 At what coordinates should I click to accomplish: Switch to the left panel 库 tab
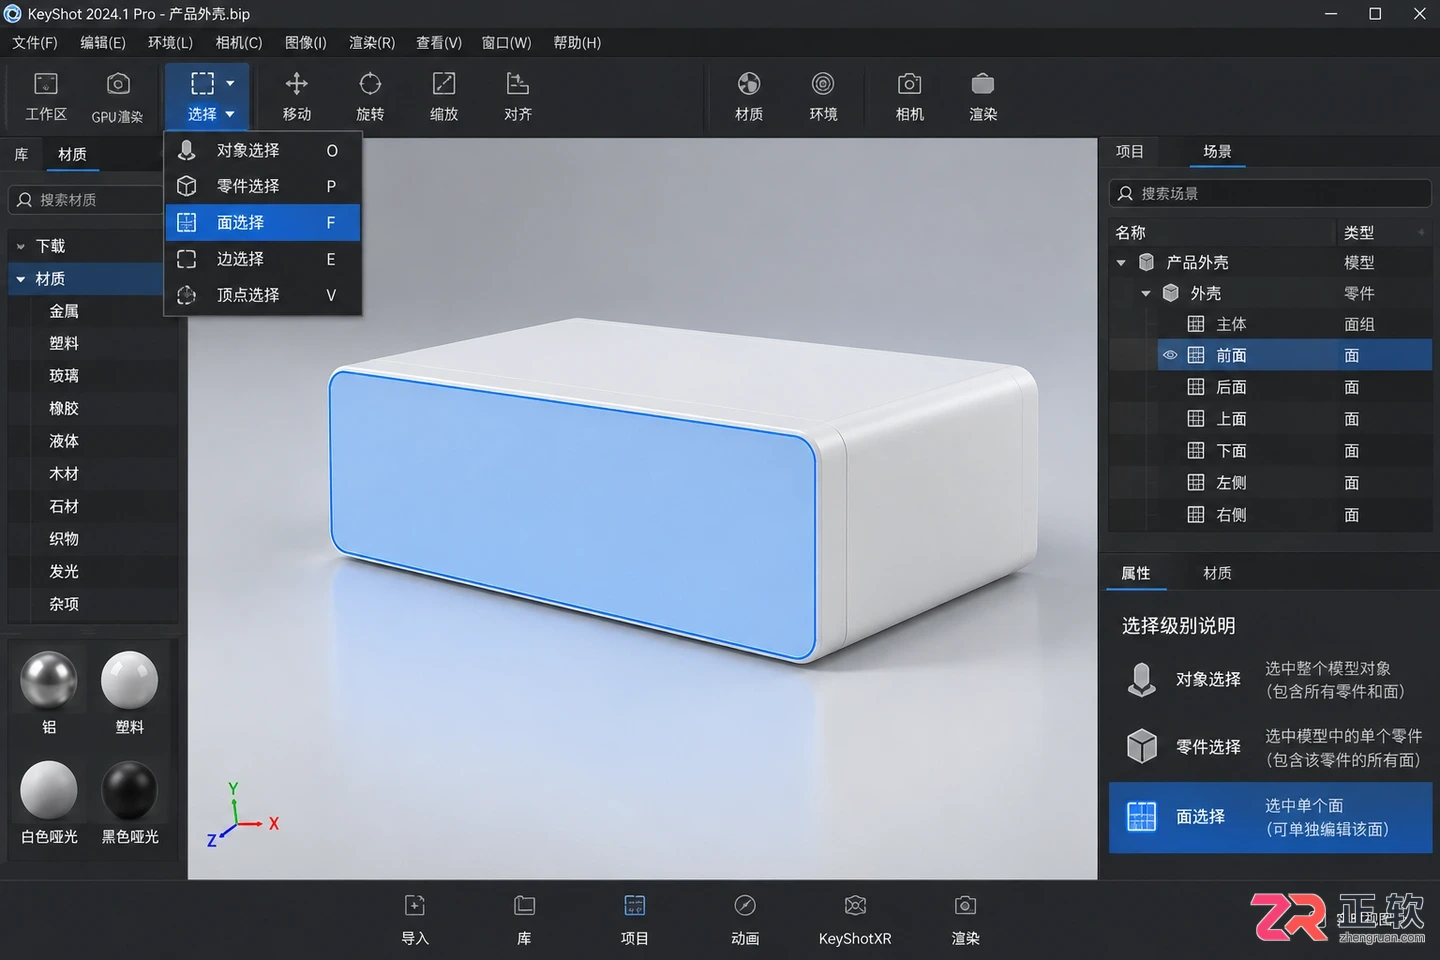[x=21, y=154]
